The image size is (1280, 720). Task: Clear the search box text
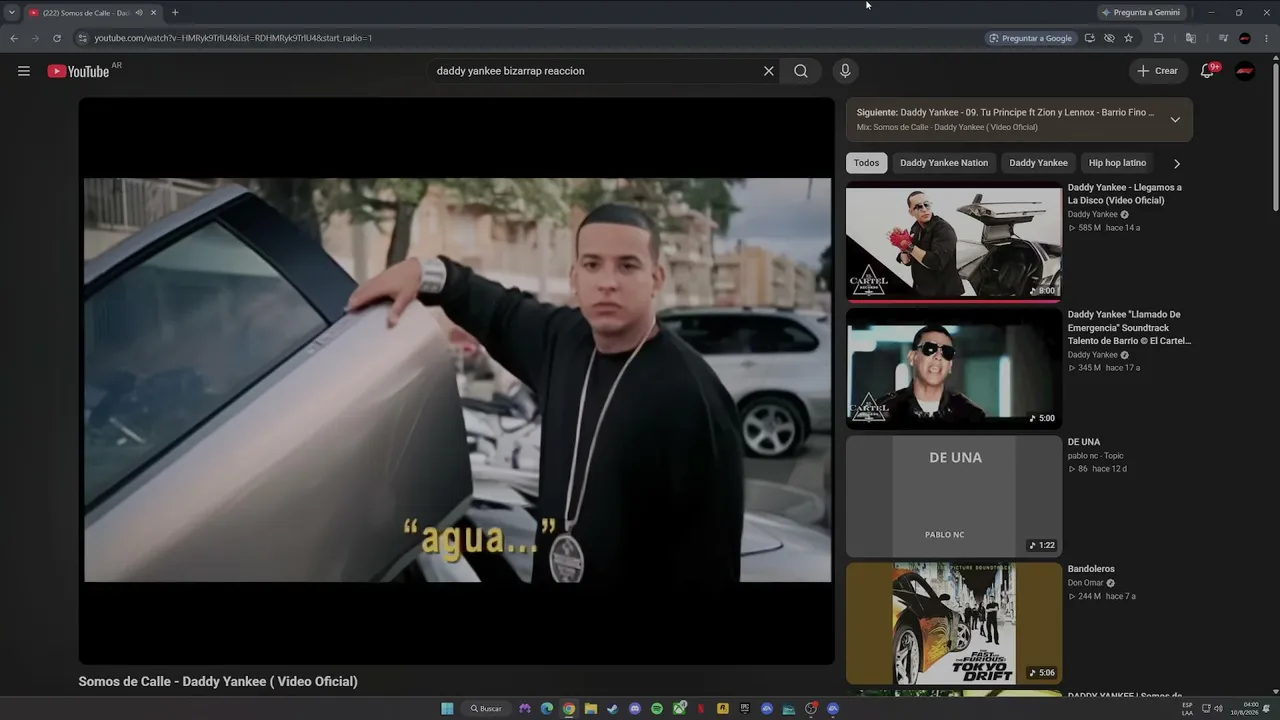click(x=769, y=71)
